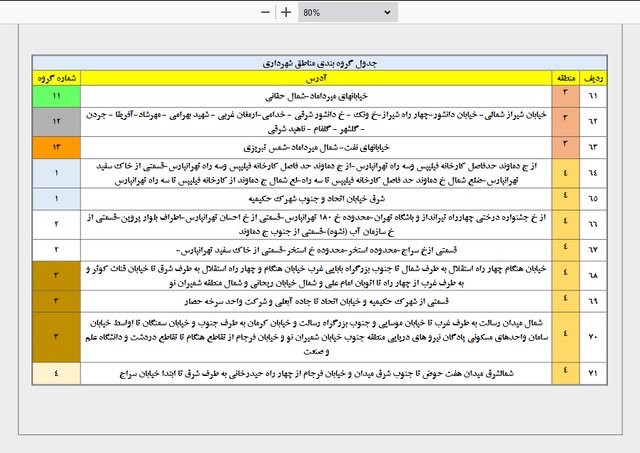The width and height of the screenshot is (640, 453).
Task: Click the address text in row 65
Action: (x=317, y=199)
